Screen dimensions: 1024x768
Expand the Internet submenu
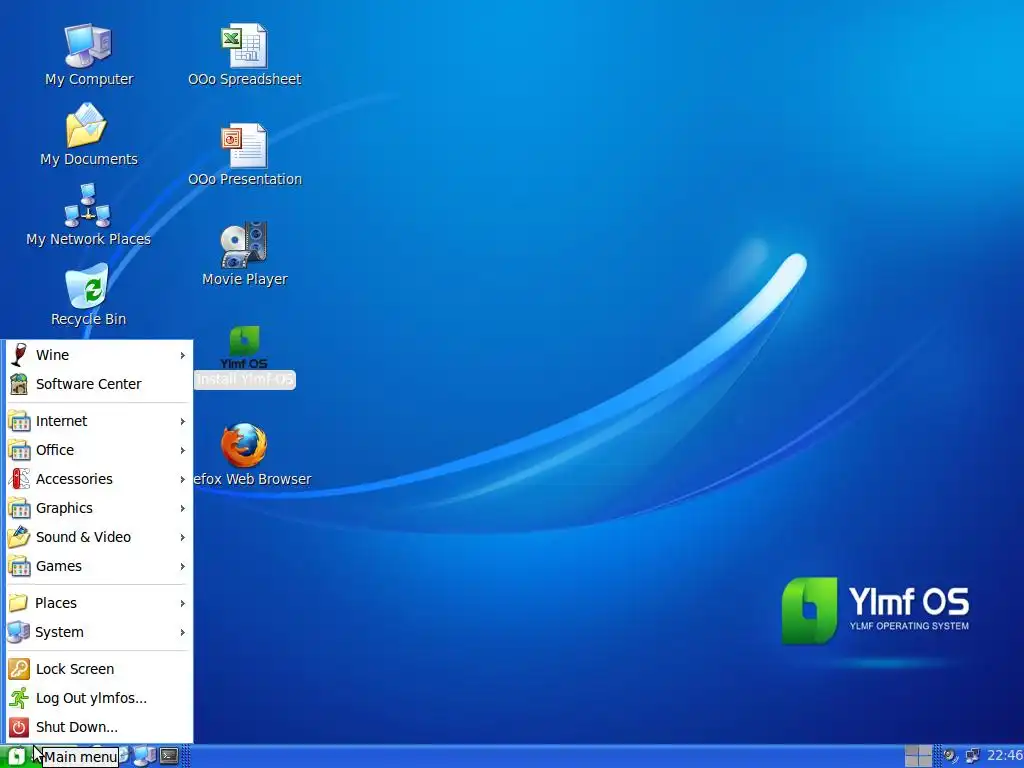tap(99, 421)
